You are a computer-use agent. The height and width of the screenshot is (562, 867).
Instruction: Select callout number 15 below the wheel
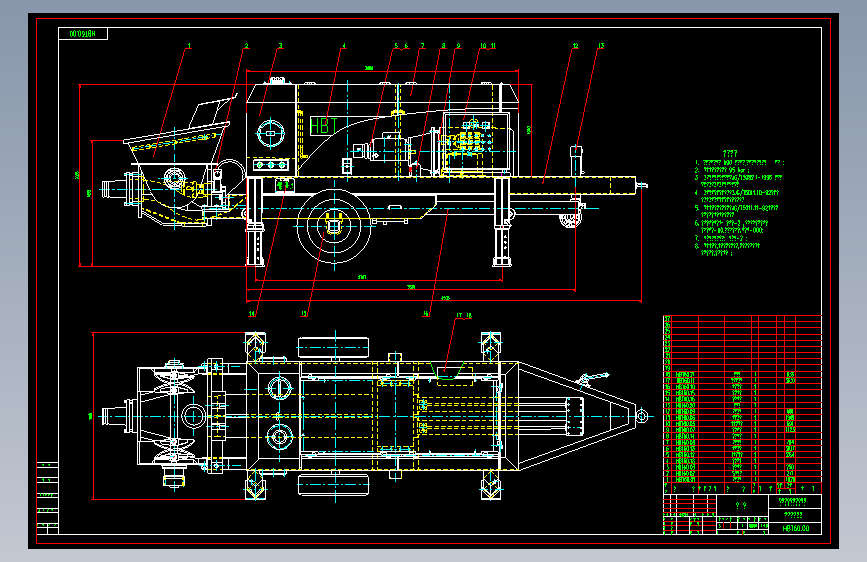point(304,314)
